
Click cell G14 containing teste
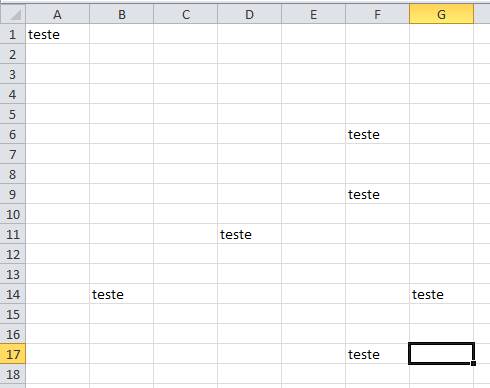pos(441,294)
